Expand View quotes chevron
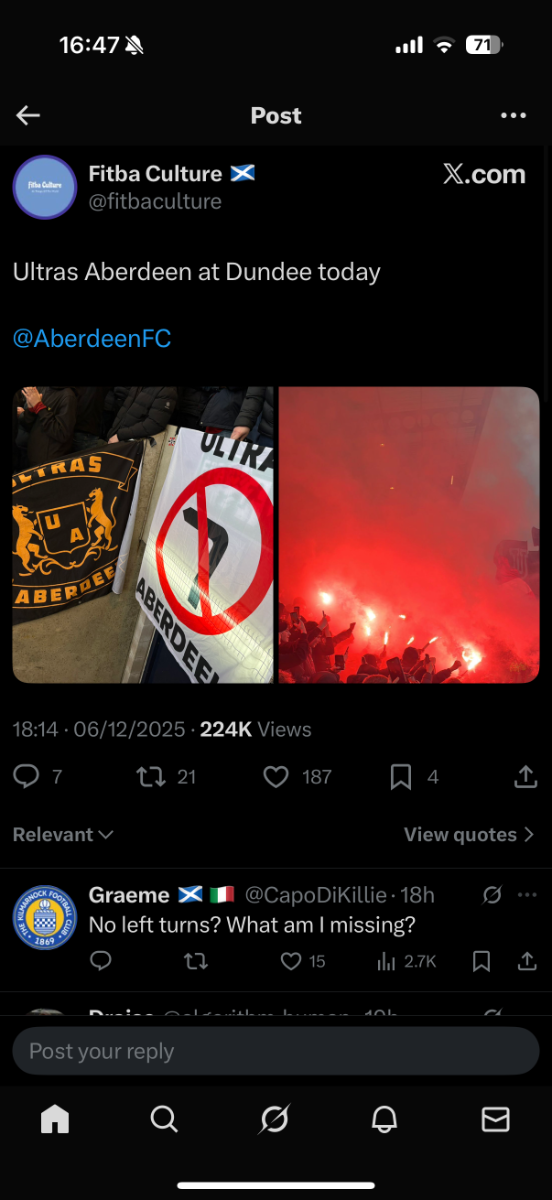 530,834
